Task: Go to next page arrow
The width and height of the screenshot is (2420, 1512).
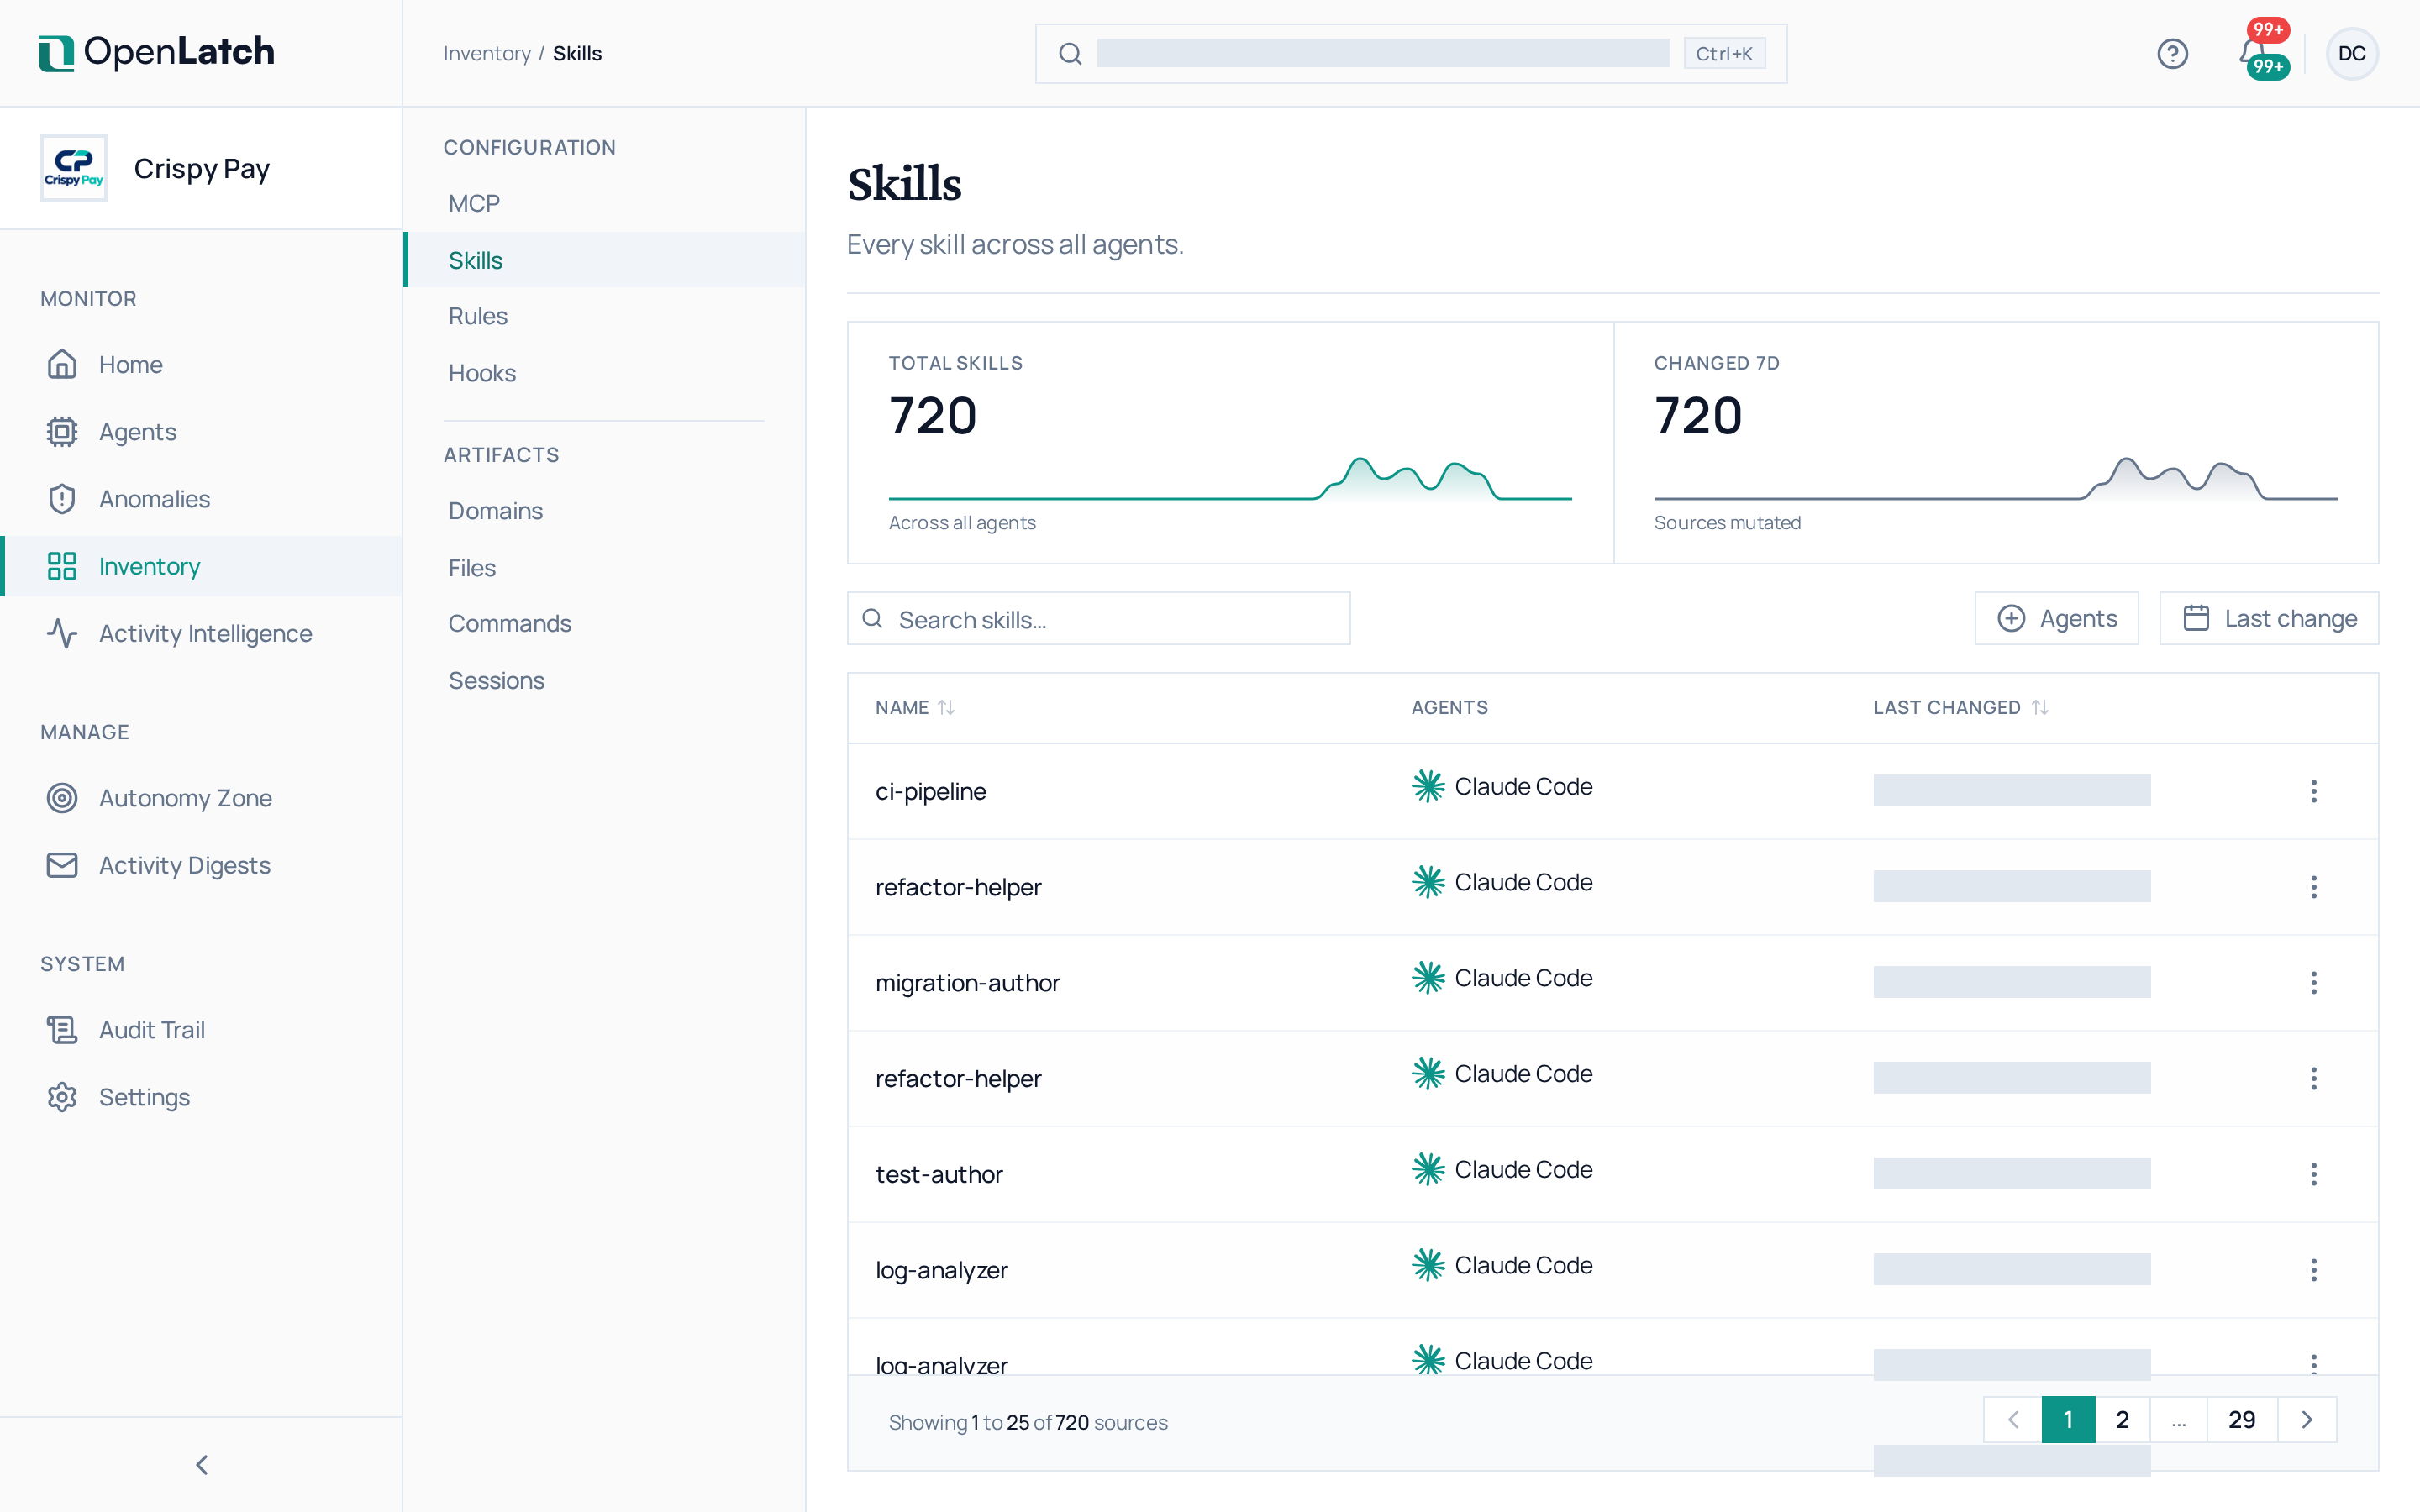Action: (x=2307, y=1420)
